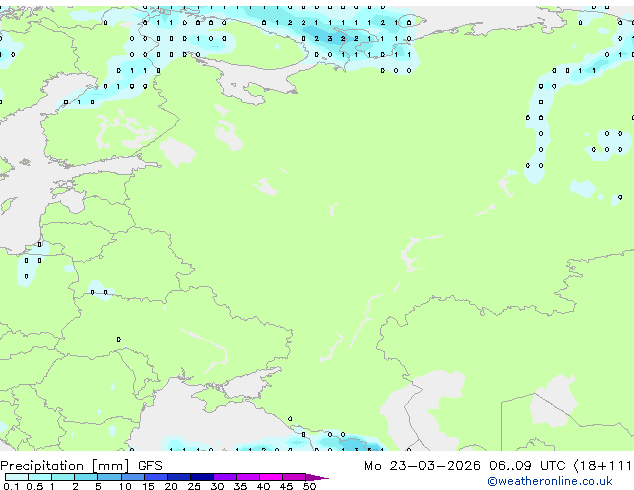Click the '(18+111' forecast run text
Viewport: 634px width, 490px height.
(602, 466)
